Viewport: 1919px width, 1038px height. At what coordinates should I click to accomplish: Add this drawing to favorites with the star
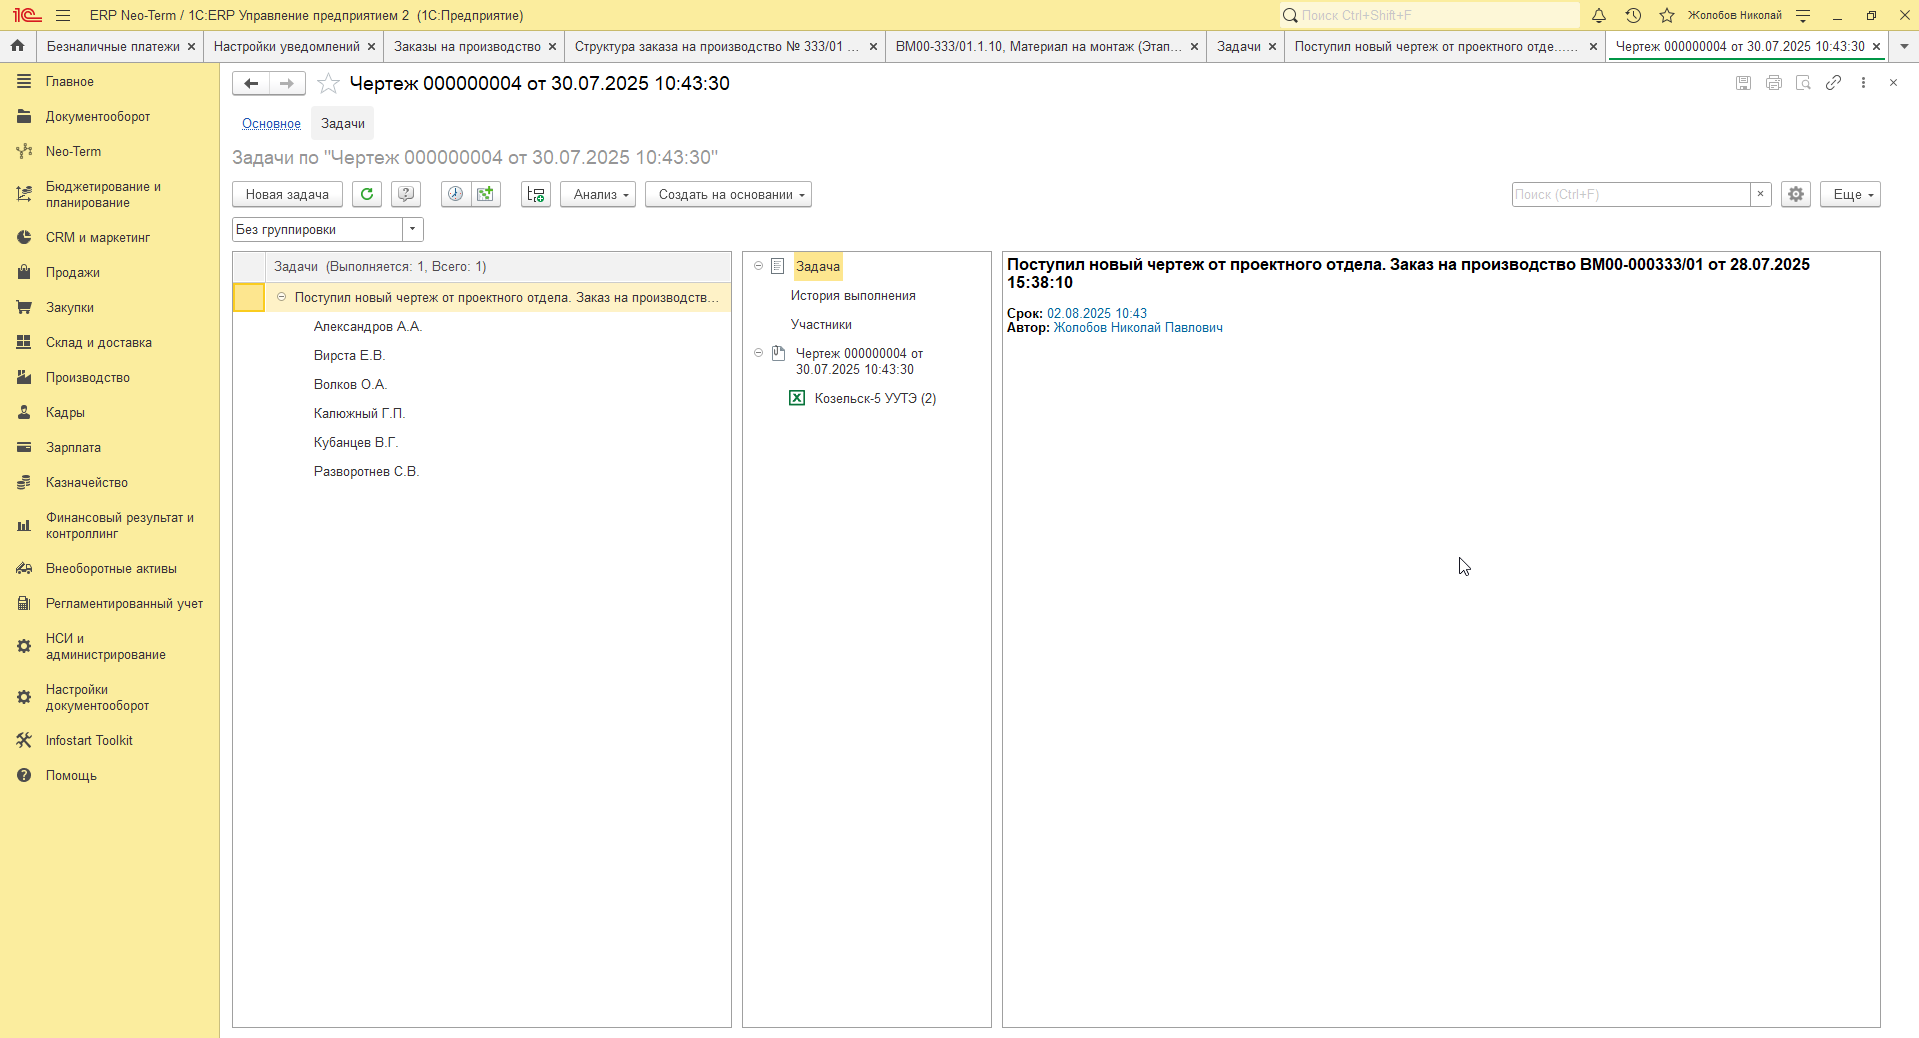[328, 84]
